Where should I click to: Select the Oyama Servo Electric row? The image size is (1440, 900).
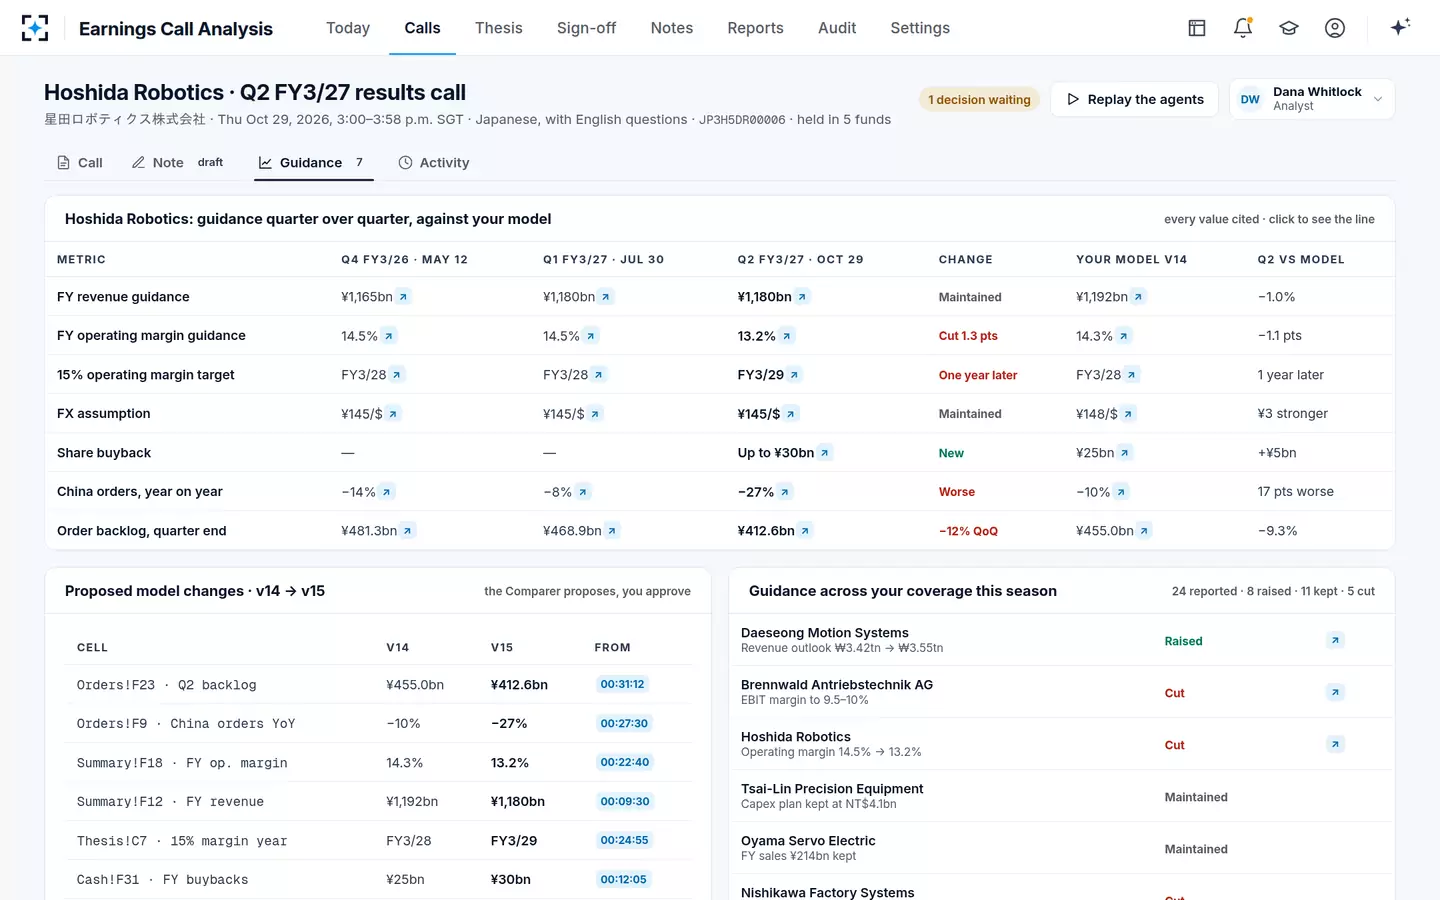(x=1061, y=848)
